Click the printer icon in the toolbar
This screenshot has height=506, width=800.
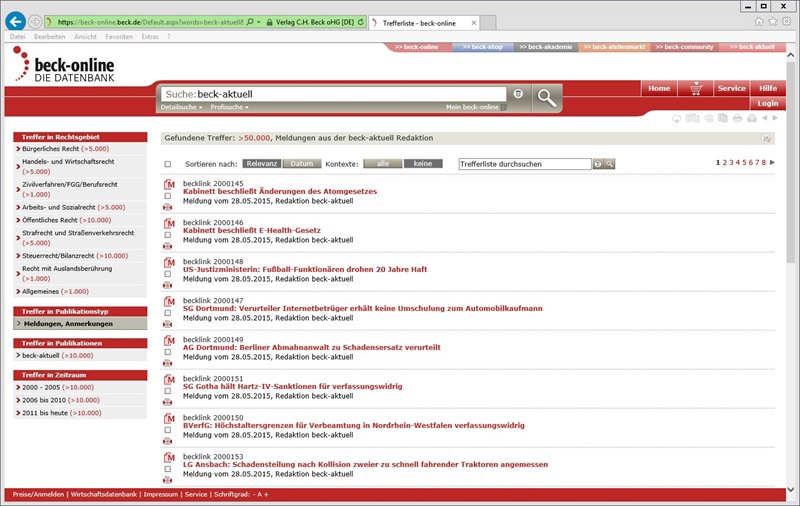tap(737, 118)
